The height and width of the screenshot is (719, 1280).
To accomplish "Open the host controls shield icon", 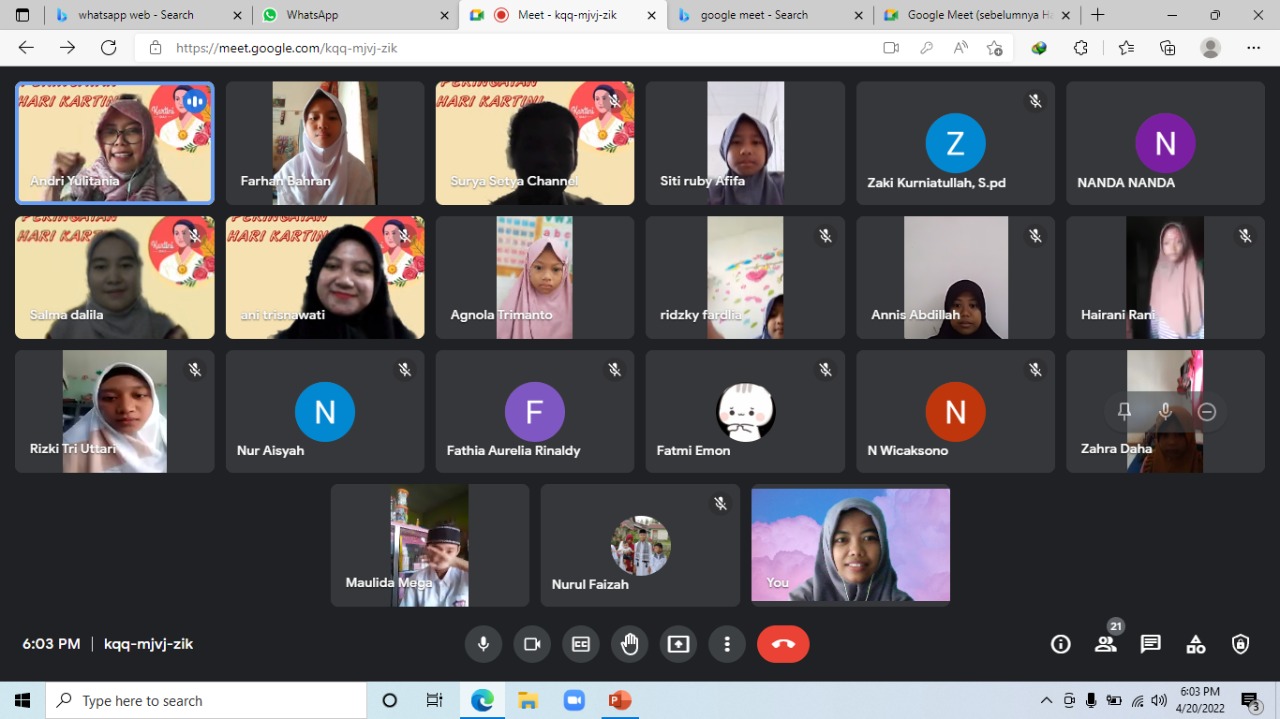I will 1240,644.
